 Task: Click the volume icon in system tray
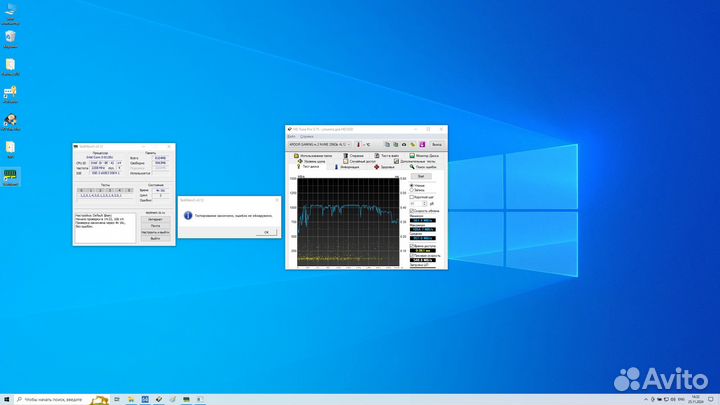coord(673,399)
